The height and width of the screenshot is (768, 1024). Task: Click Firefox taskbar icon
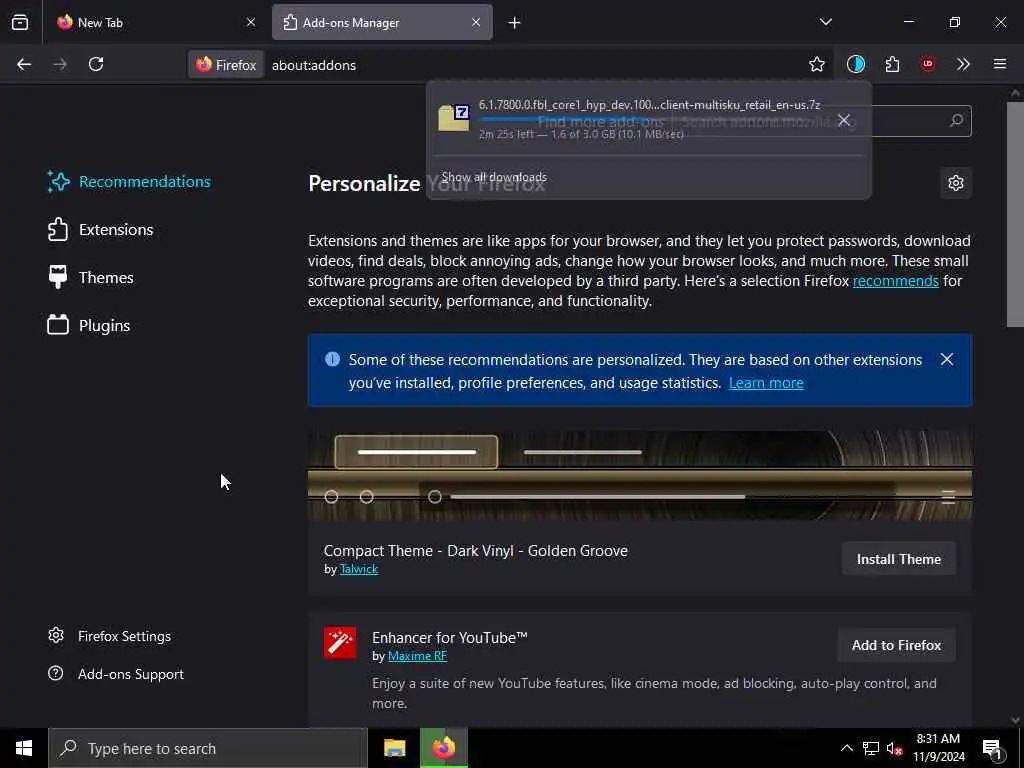(x=444, y=748)
